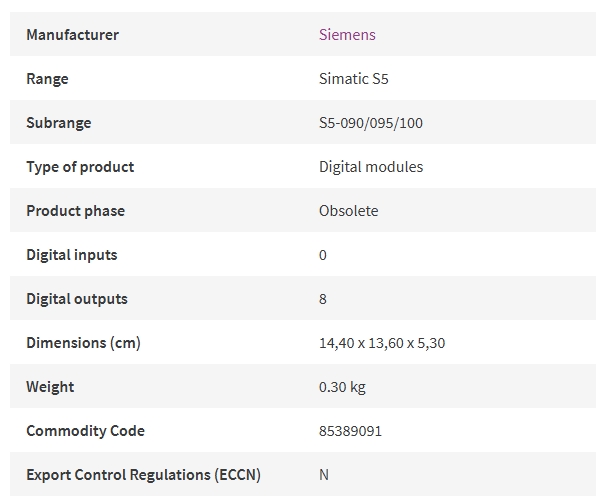Click the ECCN value N
This screenshot has height=504, width=606.
click(324, 475)
